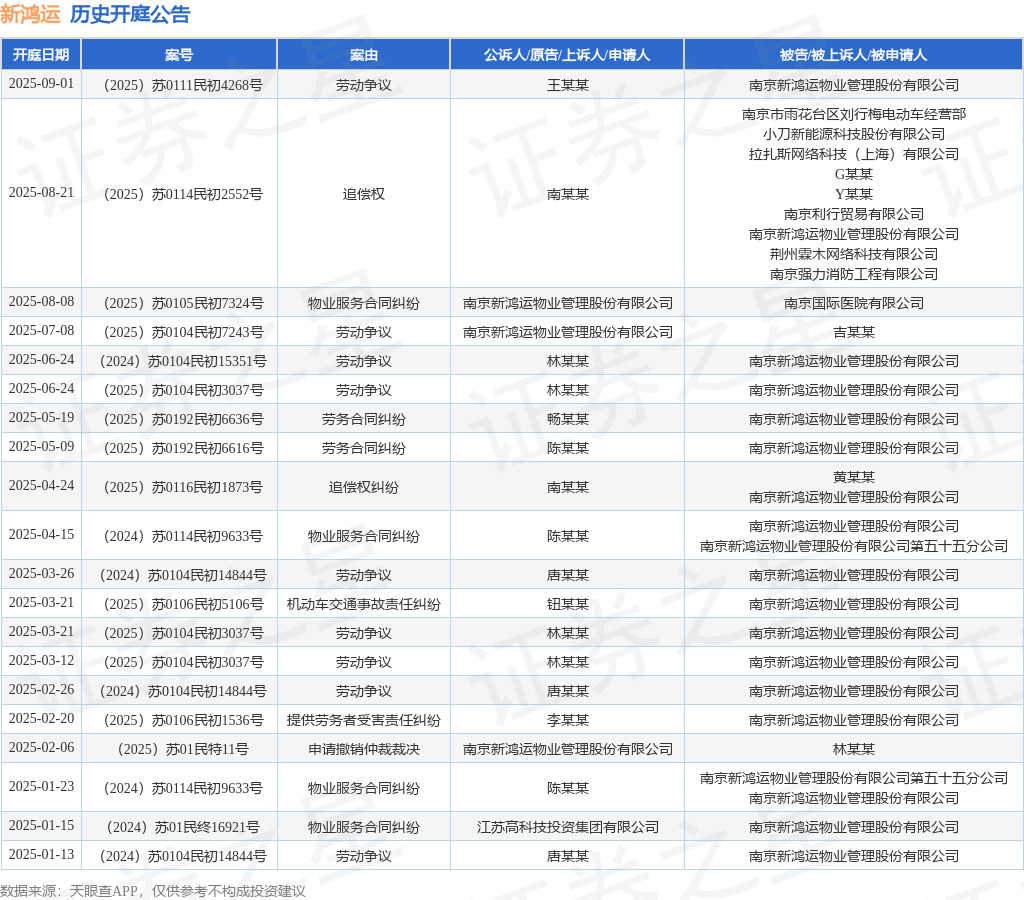Screen dimensions: 1024x900
Task: Select the date 2025-01-13
Action: coord(41,854)
